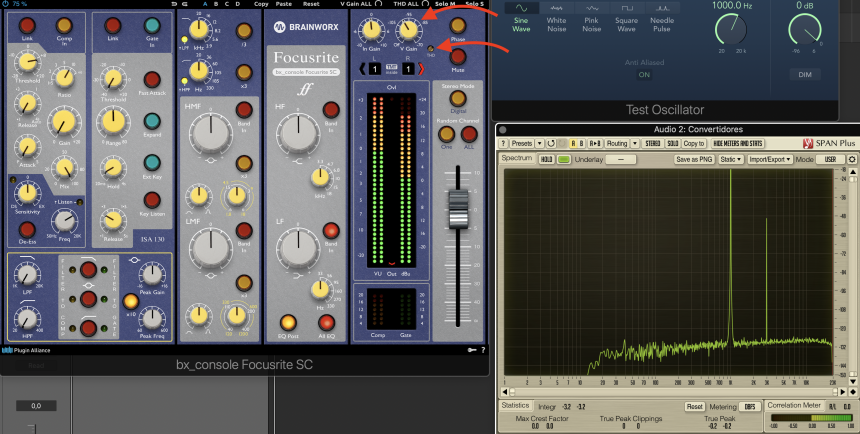This screenshot has height=434, width=860.
Task: Select Sine Wave generator in Test Oscillator
Action: click(521, 18)
